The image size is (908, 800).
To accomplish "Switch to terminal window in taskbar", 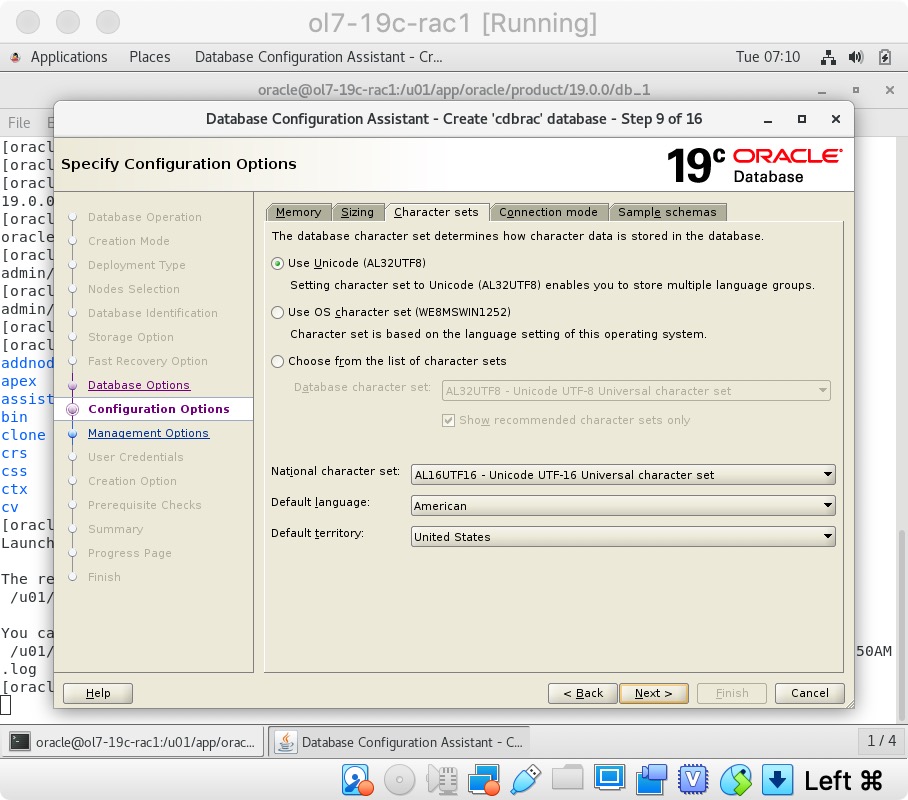I will 135,742.
